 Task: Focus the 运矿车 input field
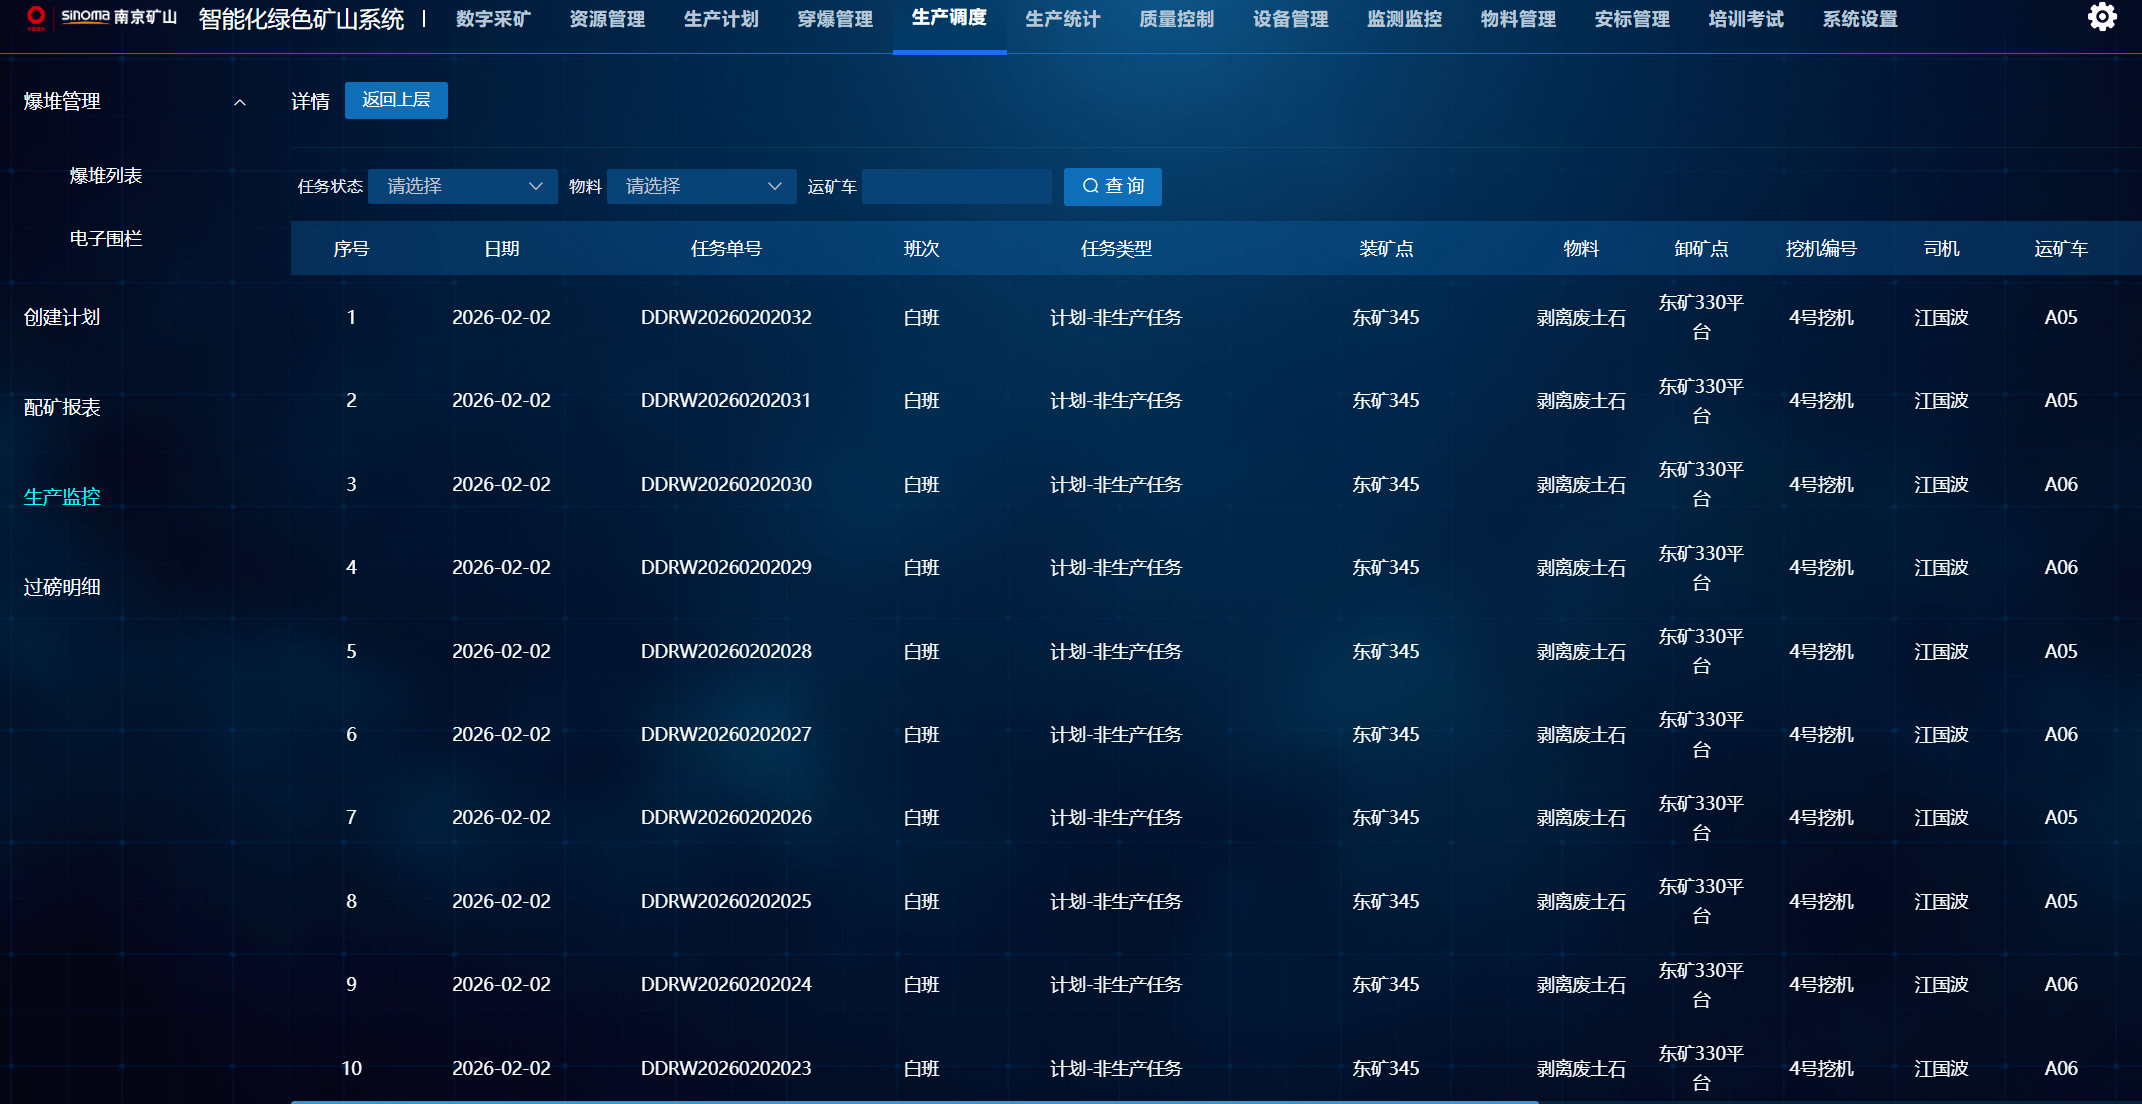tap(957, 186)
